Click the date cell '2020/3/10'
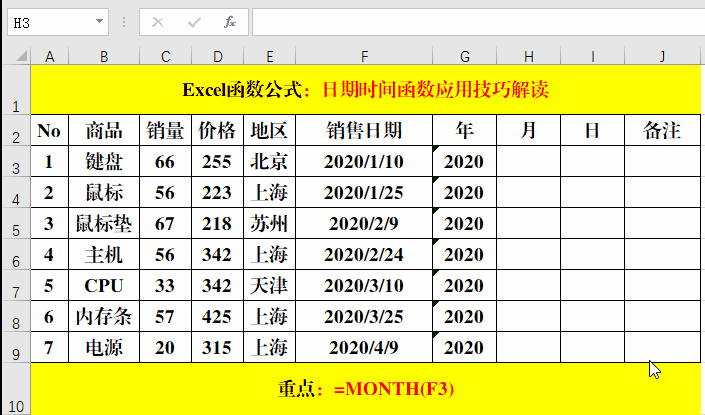Image resolution: width=705 pixels, height=415 pixels. coord(364,285)
